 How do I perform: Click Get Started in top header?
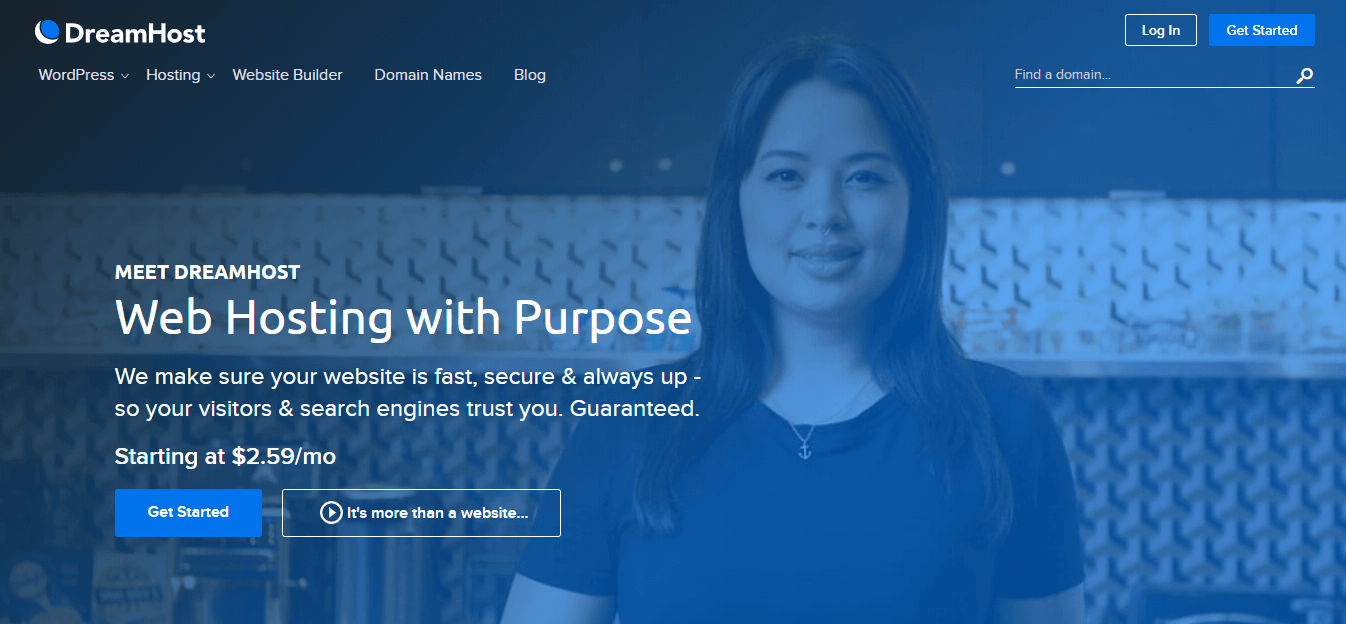pyautogui.click(x=1262, y=30)
